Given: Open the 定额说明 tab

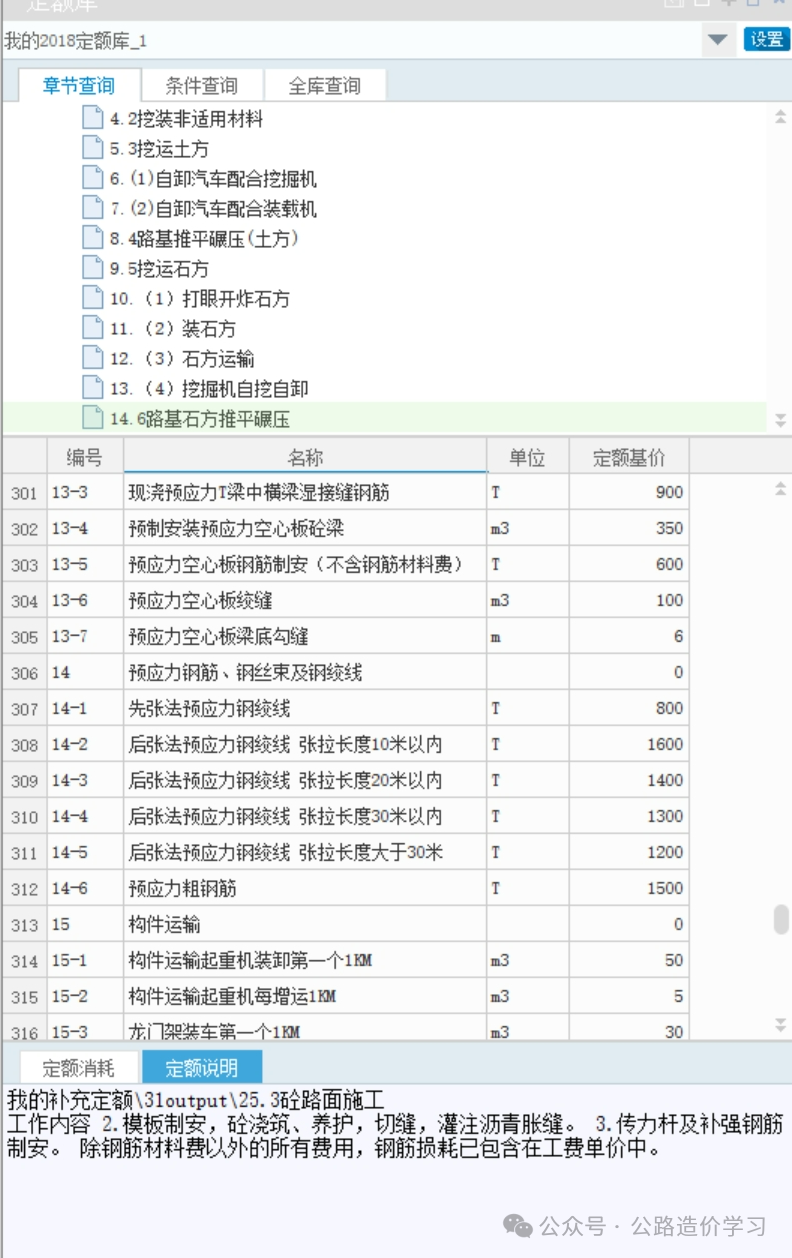Looking at the screenshot, I should pos(202,1067).
